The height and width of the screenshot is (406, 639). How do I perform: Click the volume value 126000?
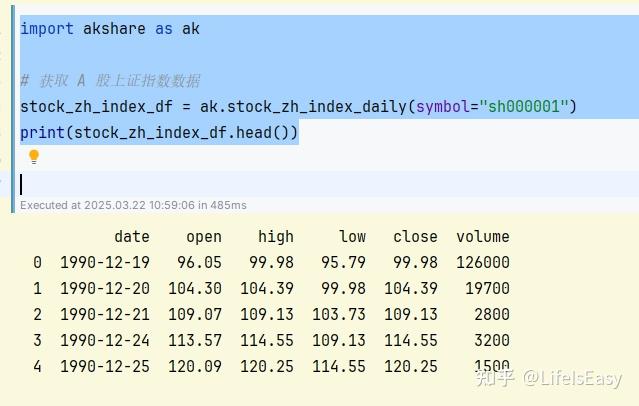click(483, 263)
